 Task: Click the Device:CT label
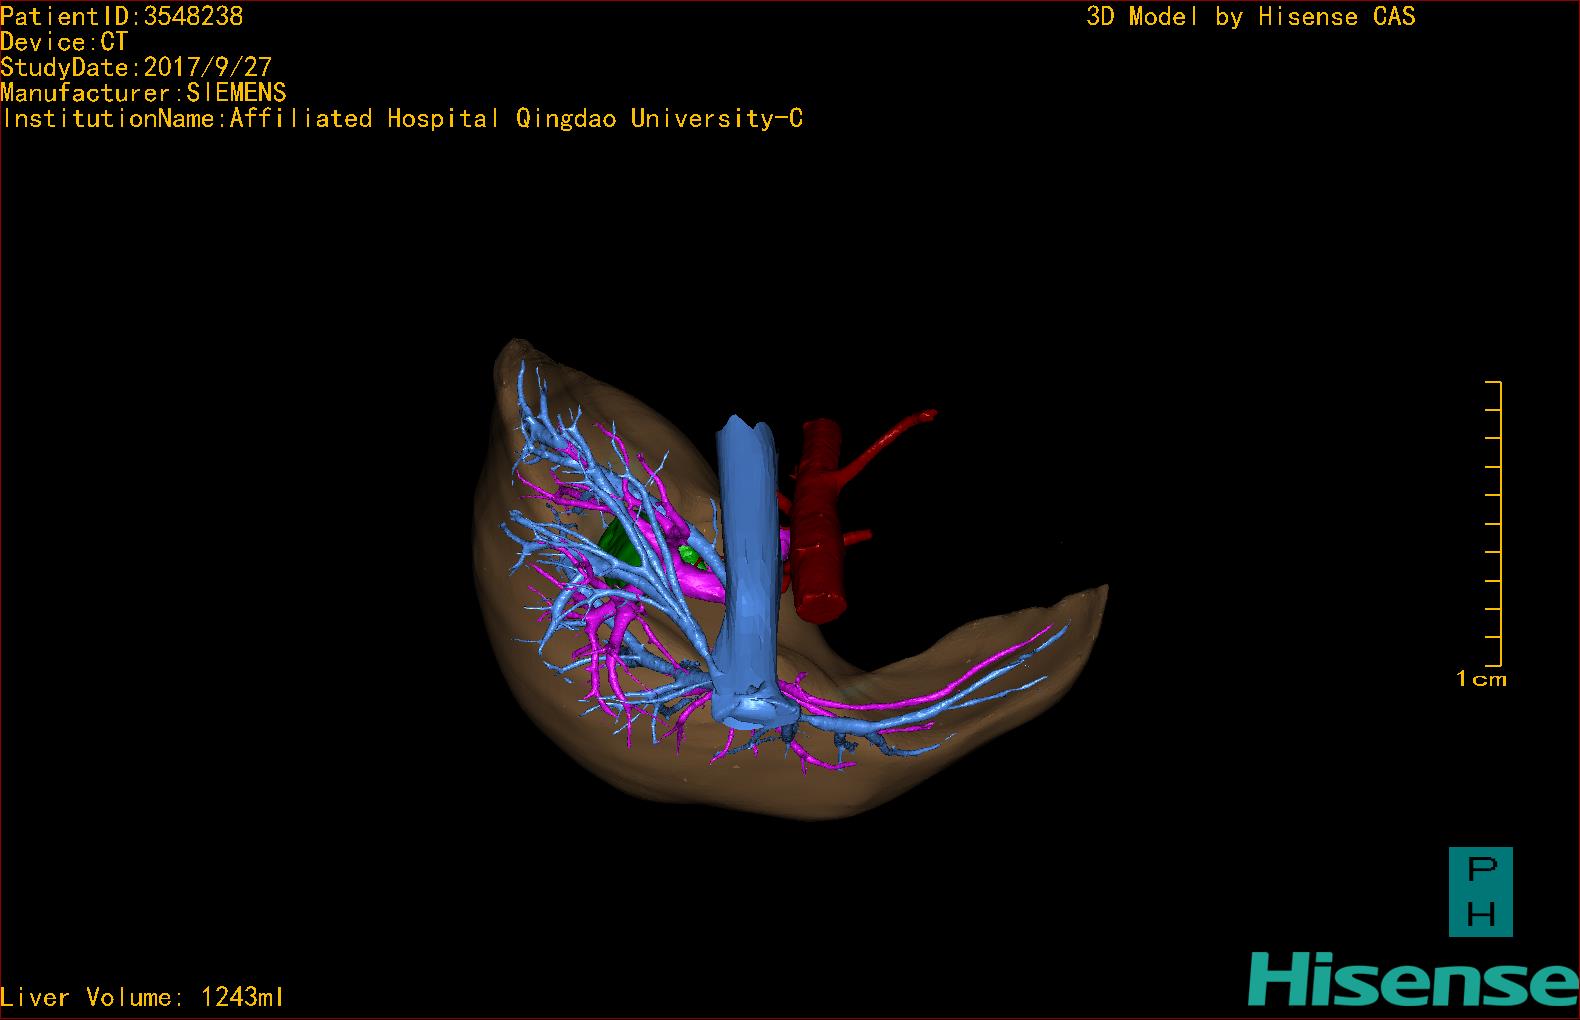point(64,42)
